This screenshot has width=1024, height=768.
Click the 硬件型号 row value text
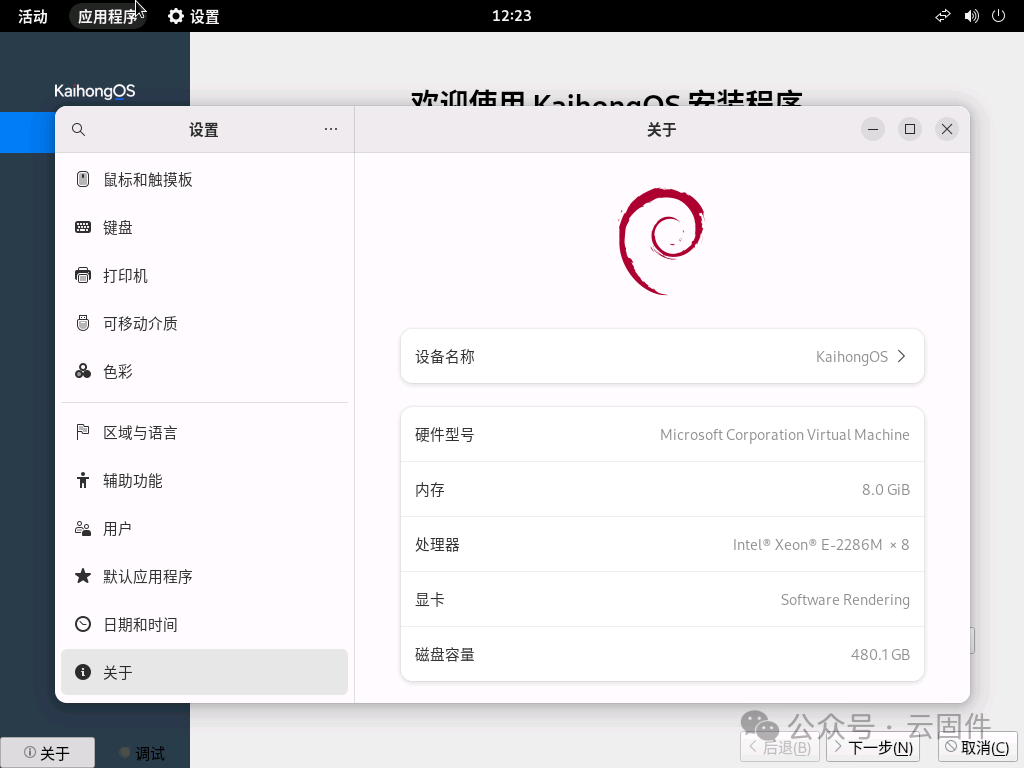pos(784,434)
